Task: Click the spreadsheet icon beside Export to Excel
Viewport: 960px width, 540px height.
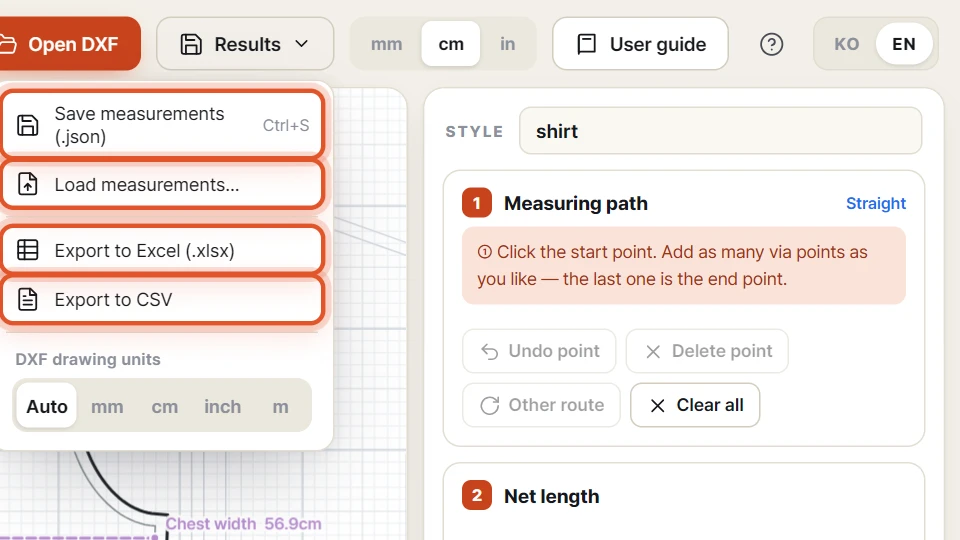Action: tap(28, 250)
